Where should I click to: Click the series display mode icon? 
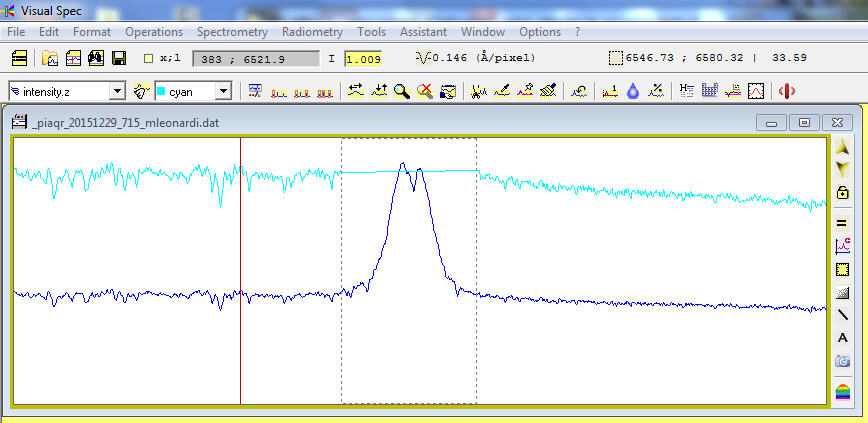pyautogui.click(x=255, y=91)
